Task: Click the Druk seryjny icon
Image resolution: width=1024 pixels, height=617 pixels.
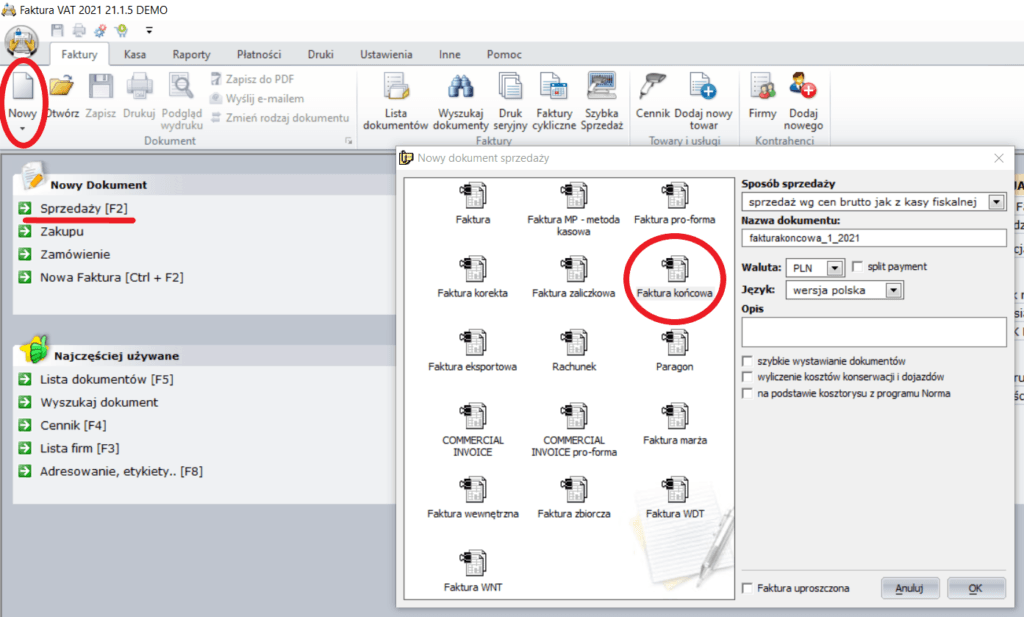Action: (511, 88)
